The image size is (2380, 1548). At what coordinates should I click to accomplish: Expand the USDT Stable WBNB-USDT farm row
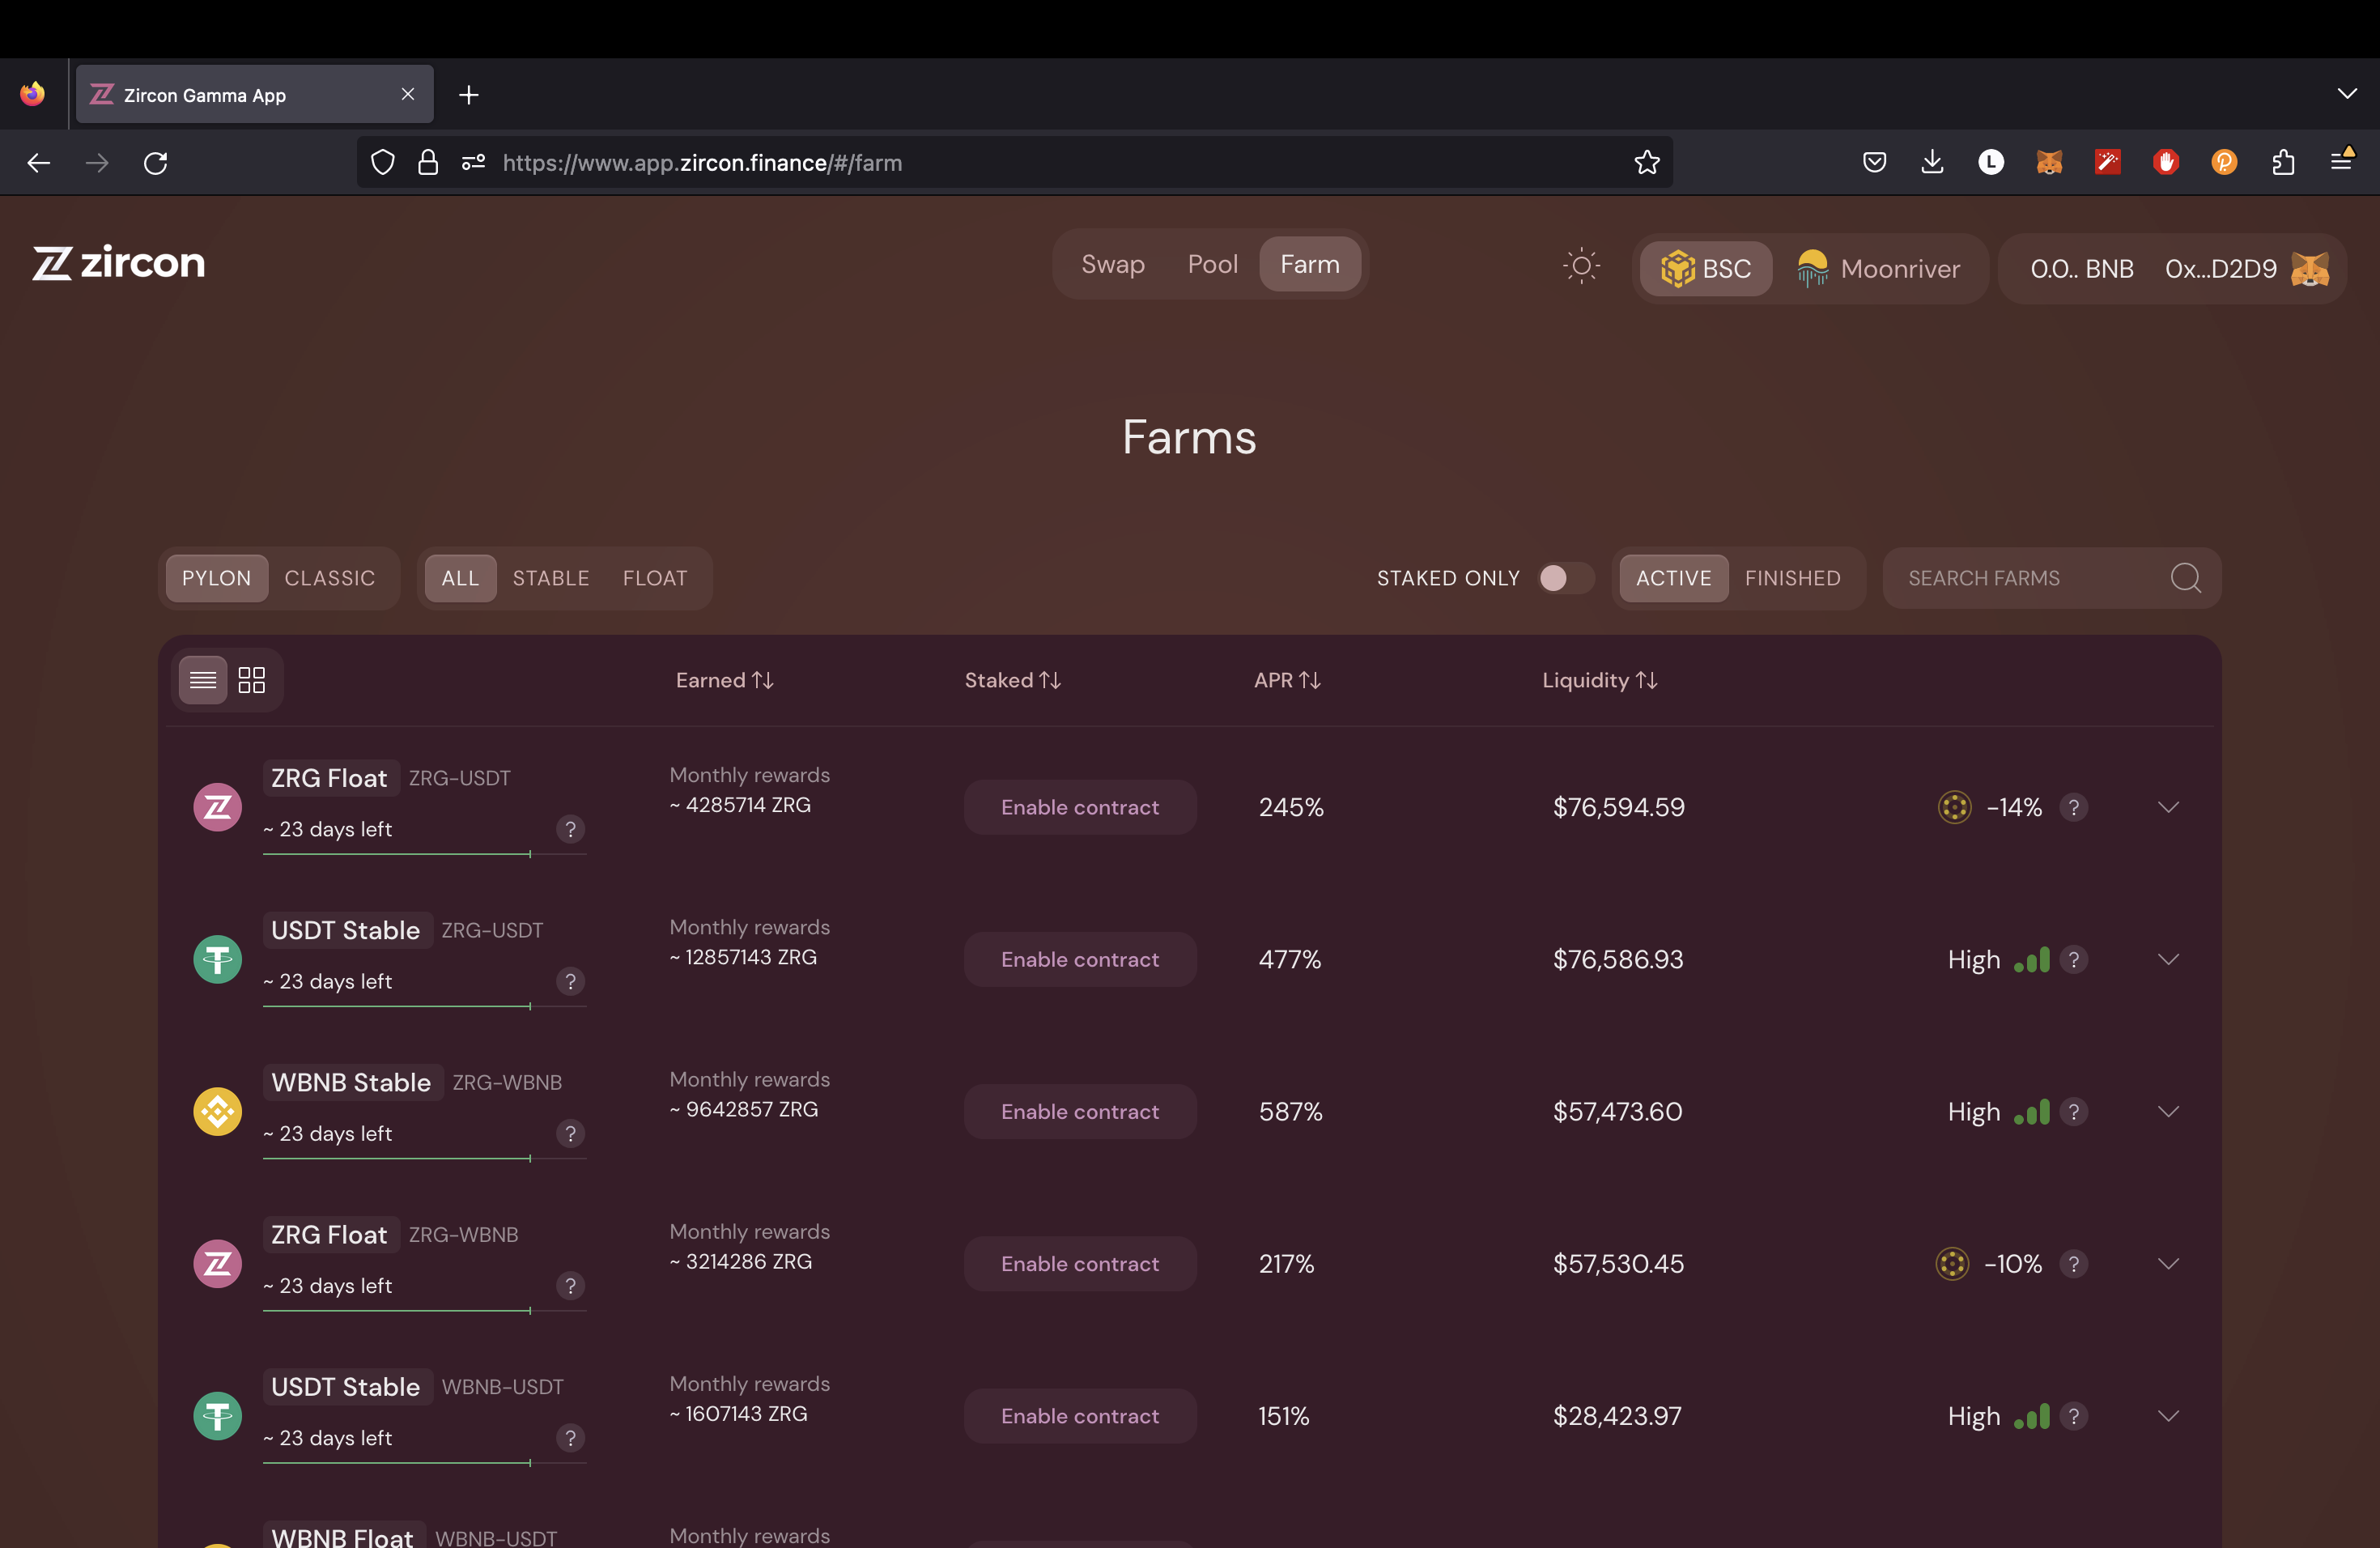[x=2169, y=1414]
